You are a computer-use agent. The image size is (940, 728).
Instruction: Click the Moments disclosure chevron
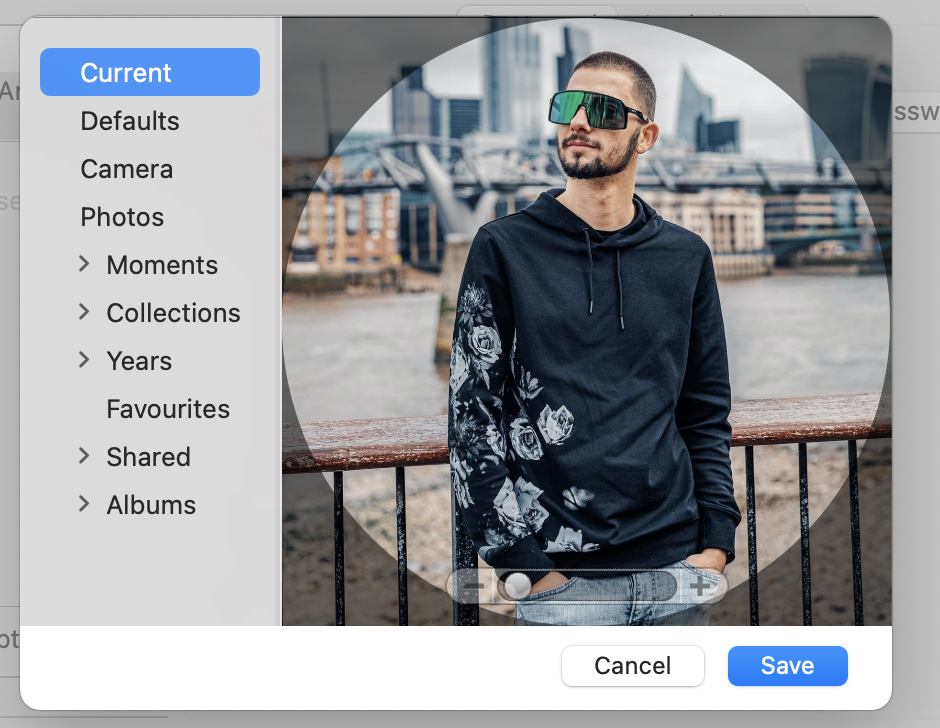tap(85, 264)
